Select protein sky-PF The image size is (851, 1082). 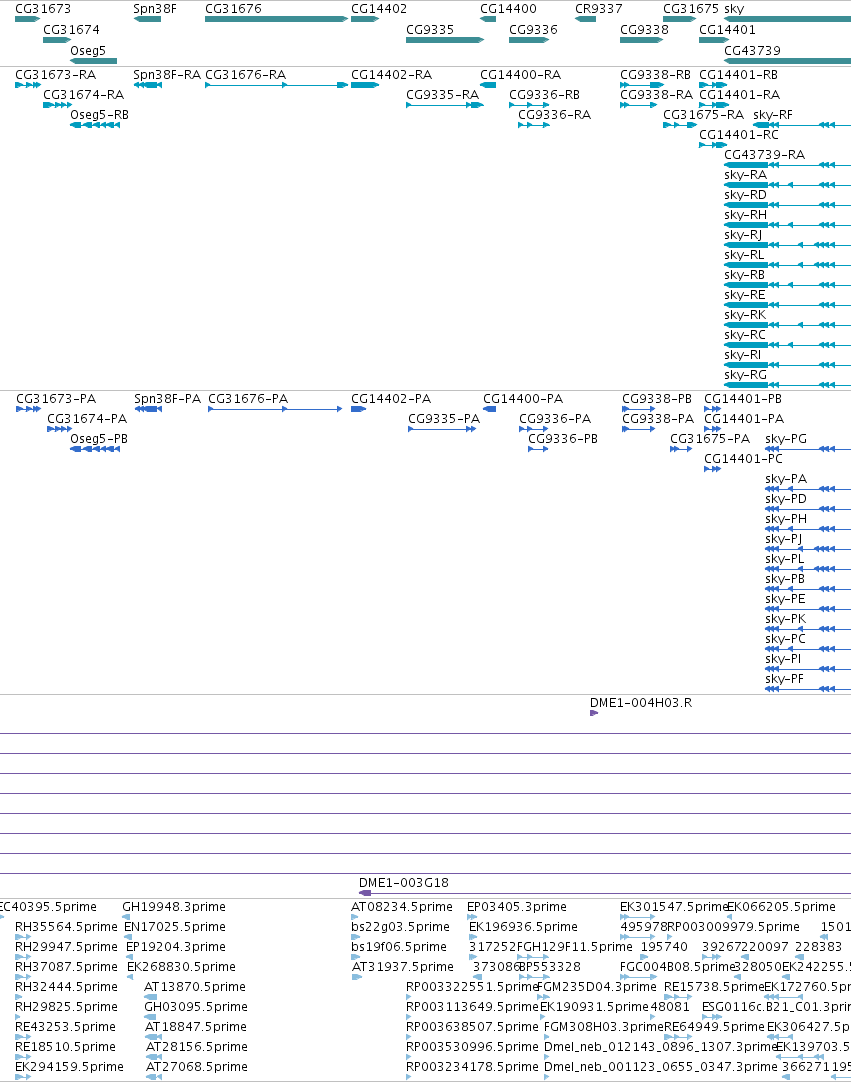[x=785, y=679]
